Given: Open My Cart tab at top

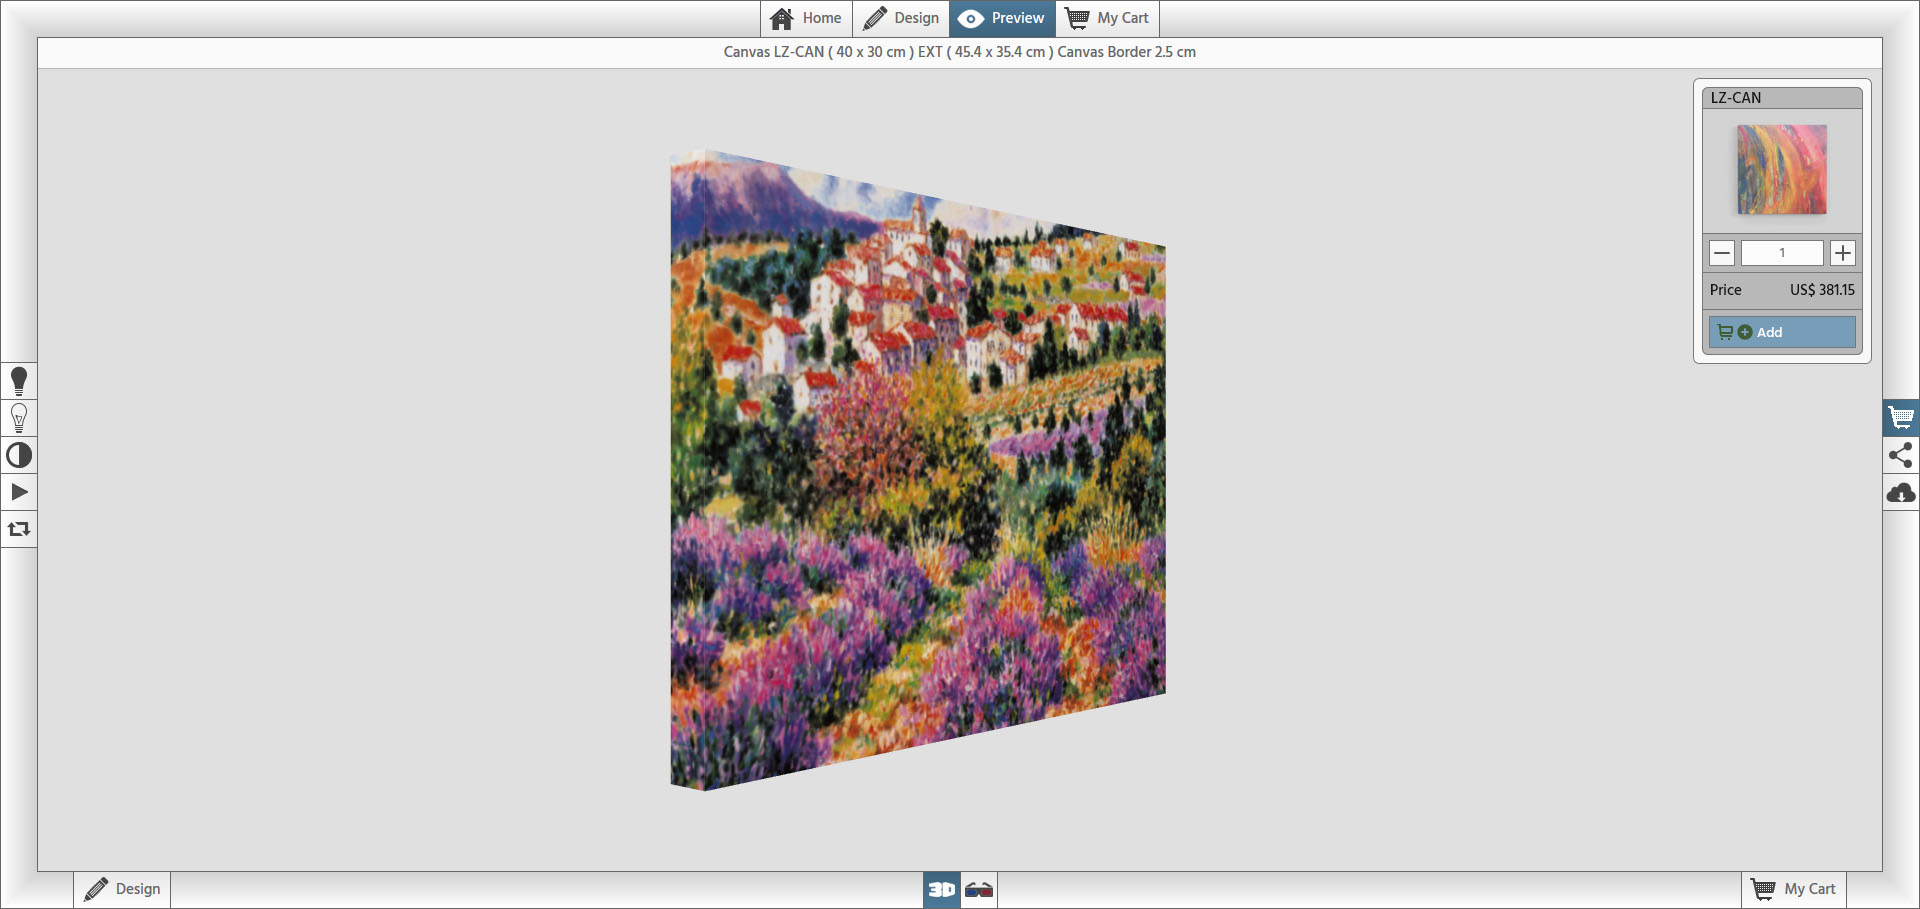Looking at the screenshot, I should point(1107,18).
